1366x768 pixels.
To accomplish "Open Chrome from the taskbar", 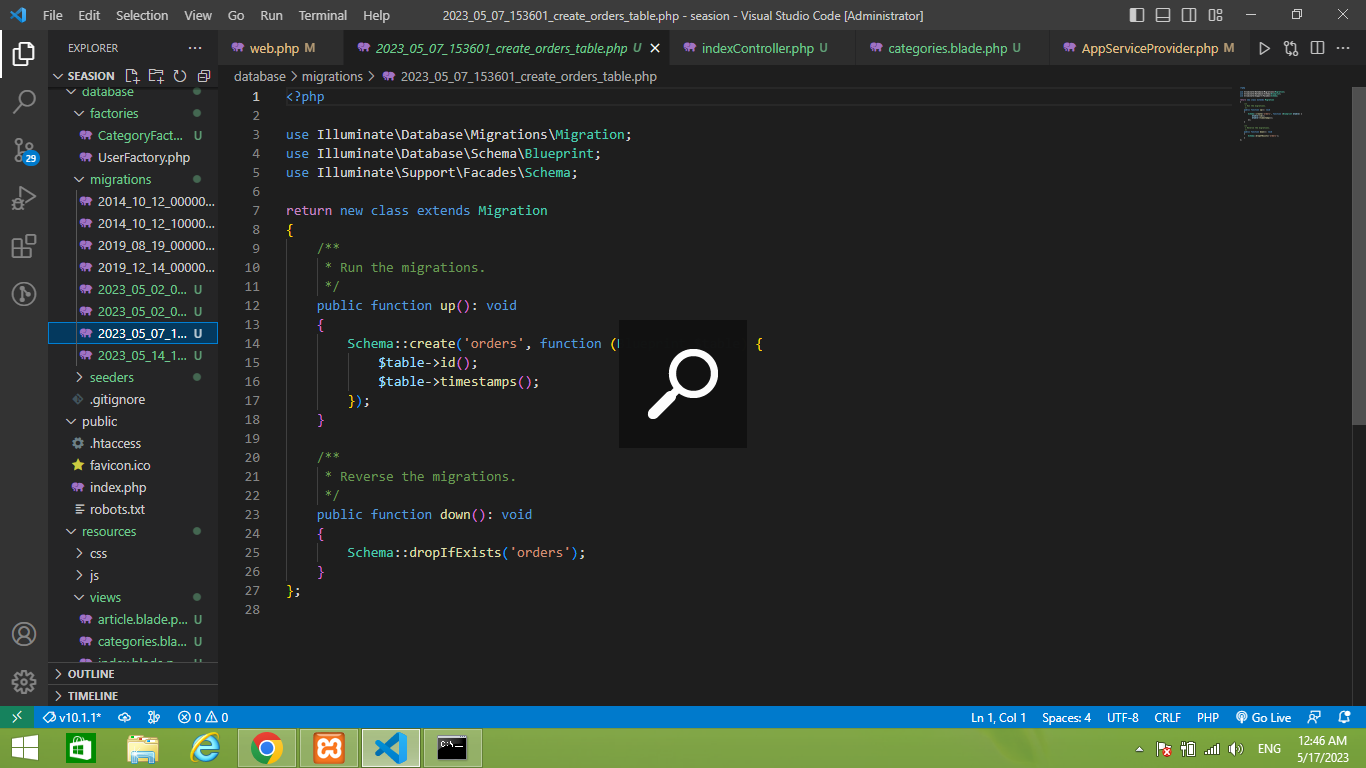I will pos(266,748).
